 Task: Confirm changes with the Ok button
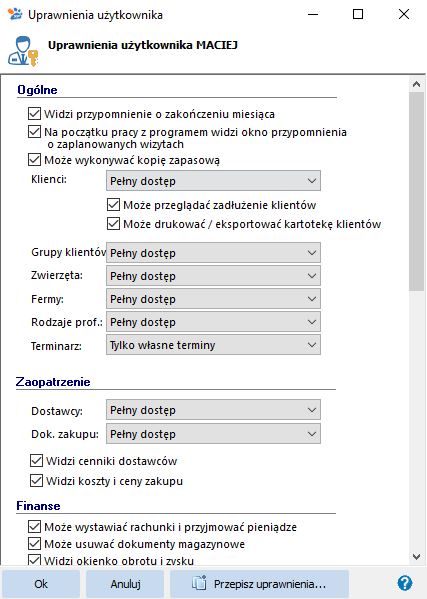41,584
